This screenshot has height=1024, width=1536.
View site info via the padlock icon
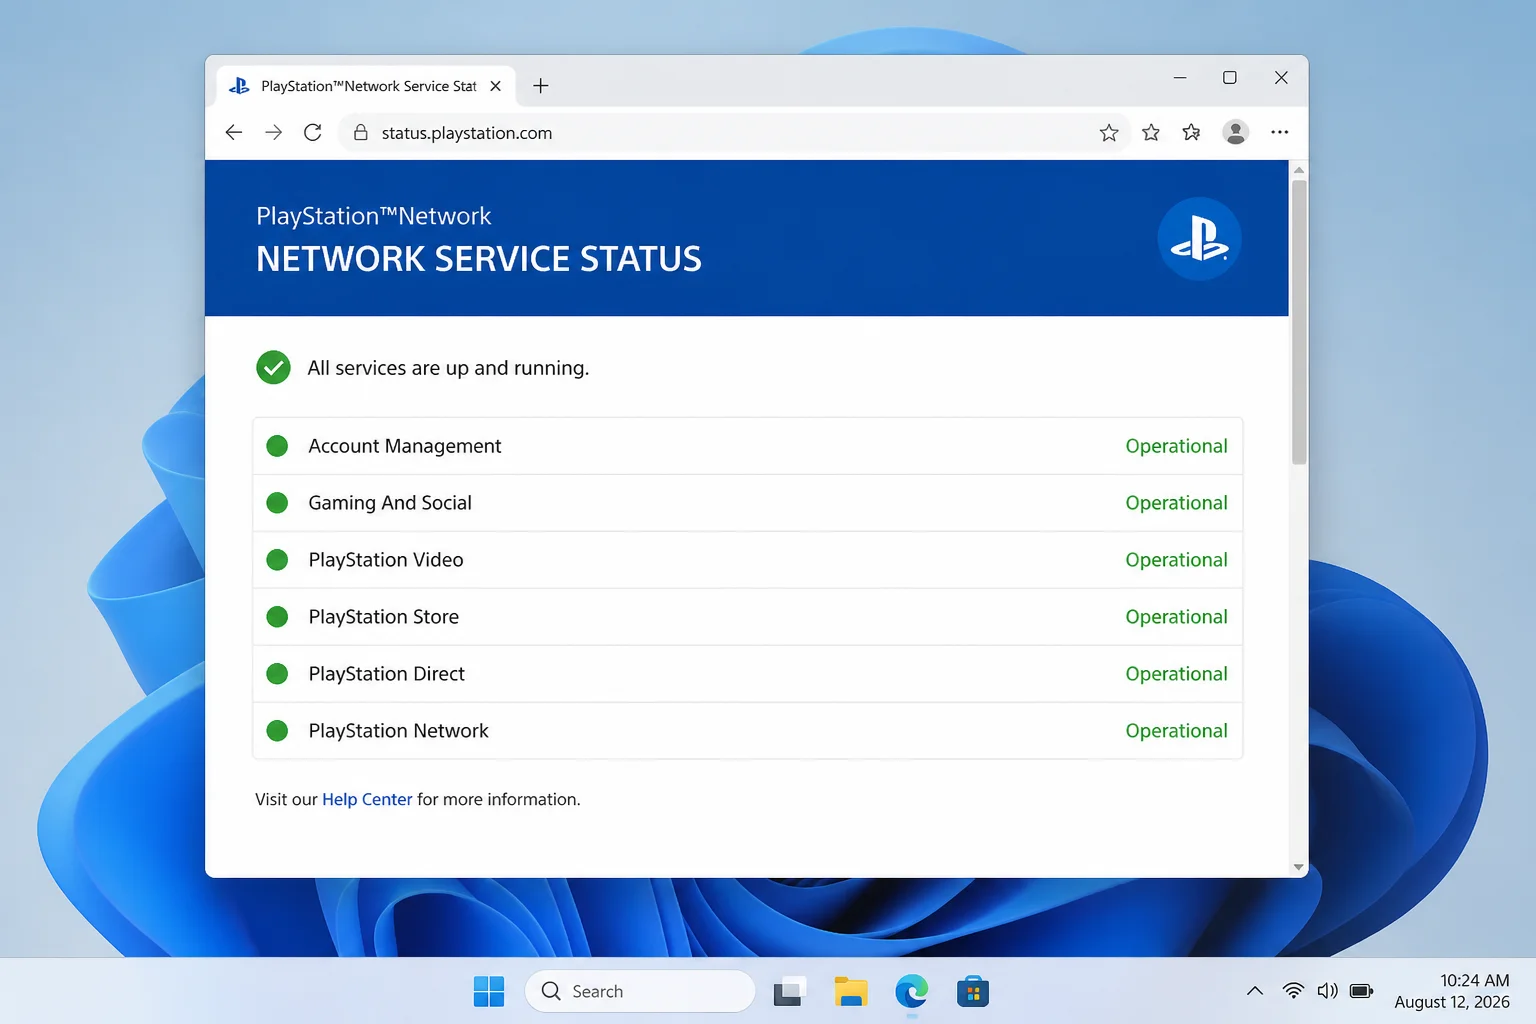tap(361, 132)
